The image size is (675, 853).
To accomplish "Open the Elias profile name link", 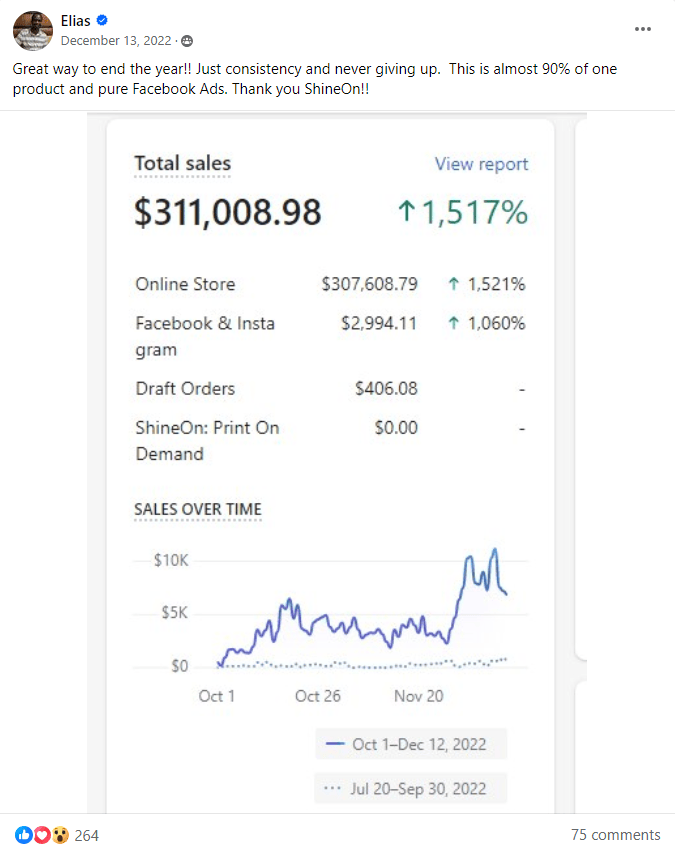I will point(76,21).
